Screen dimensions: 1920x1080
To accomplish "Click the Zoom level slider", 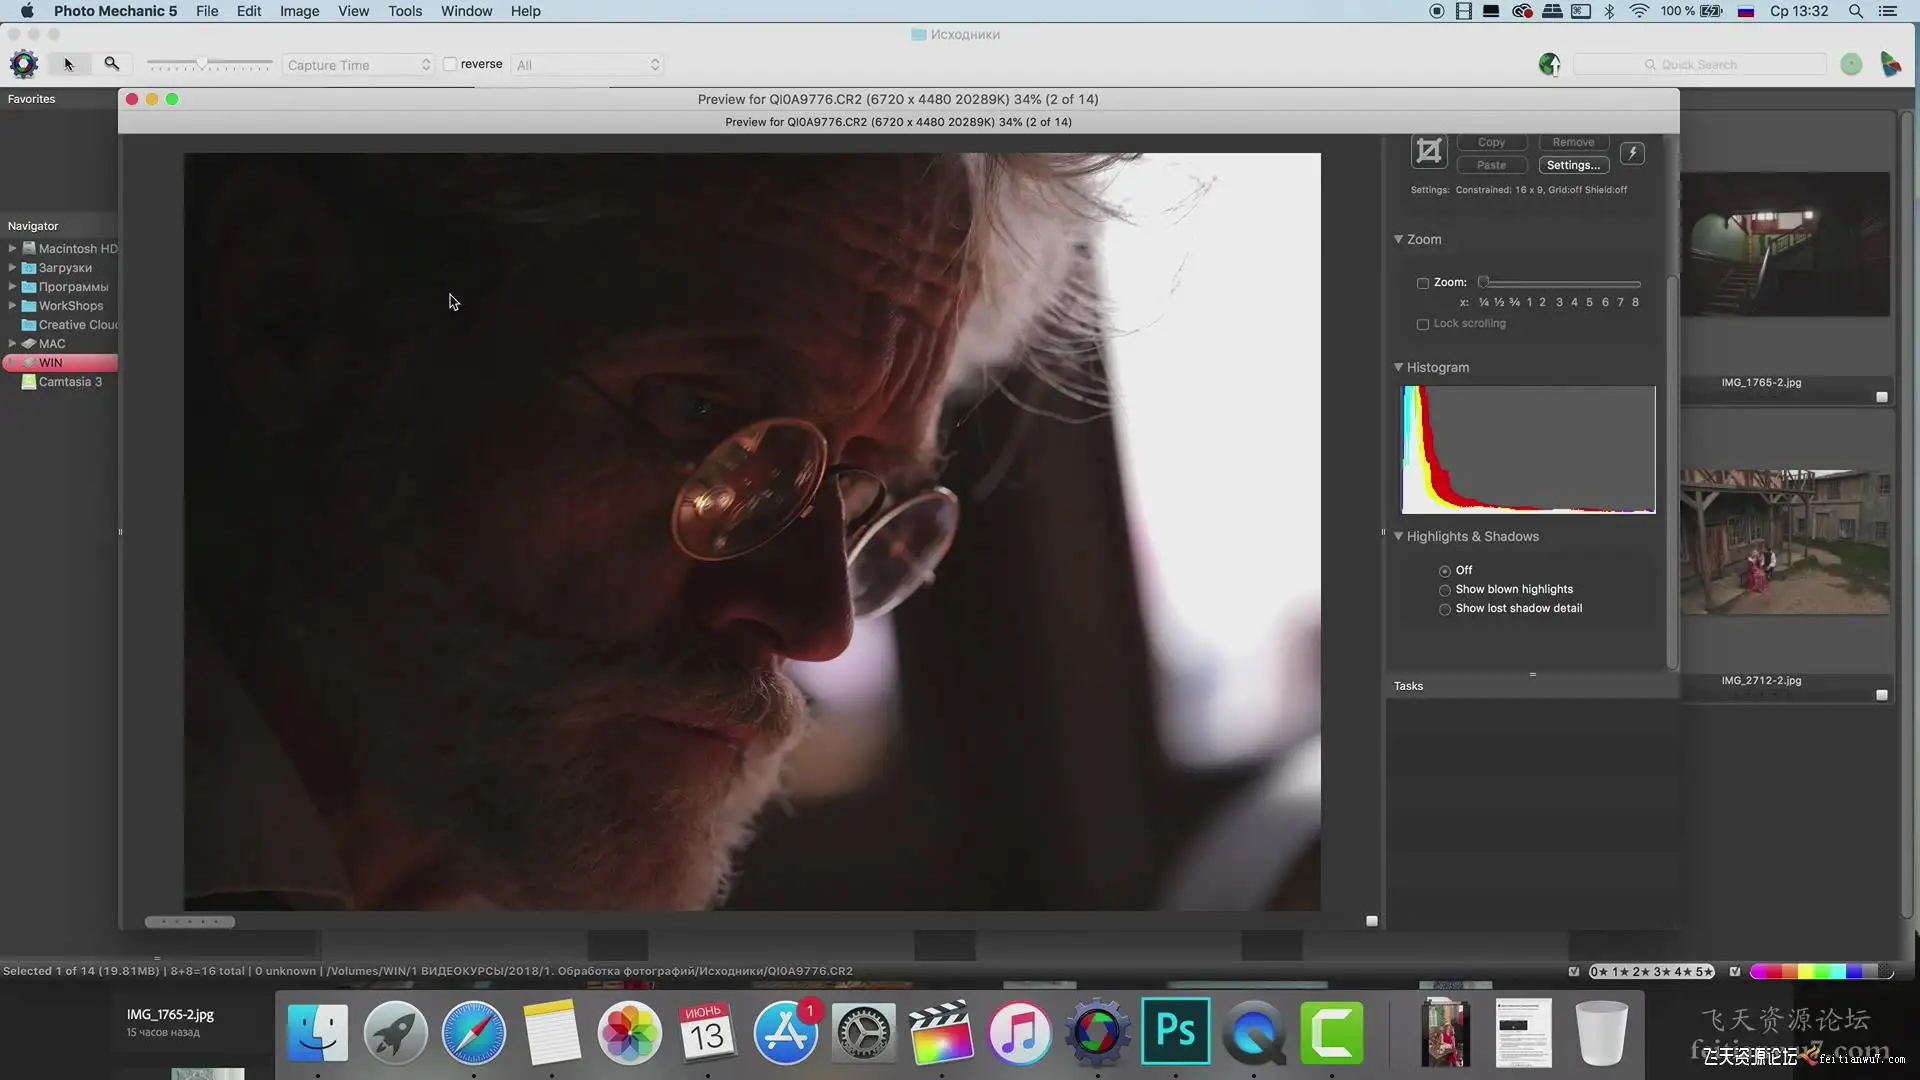I will 1560,283.
